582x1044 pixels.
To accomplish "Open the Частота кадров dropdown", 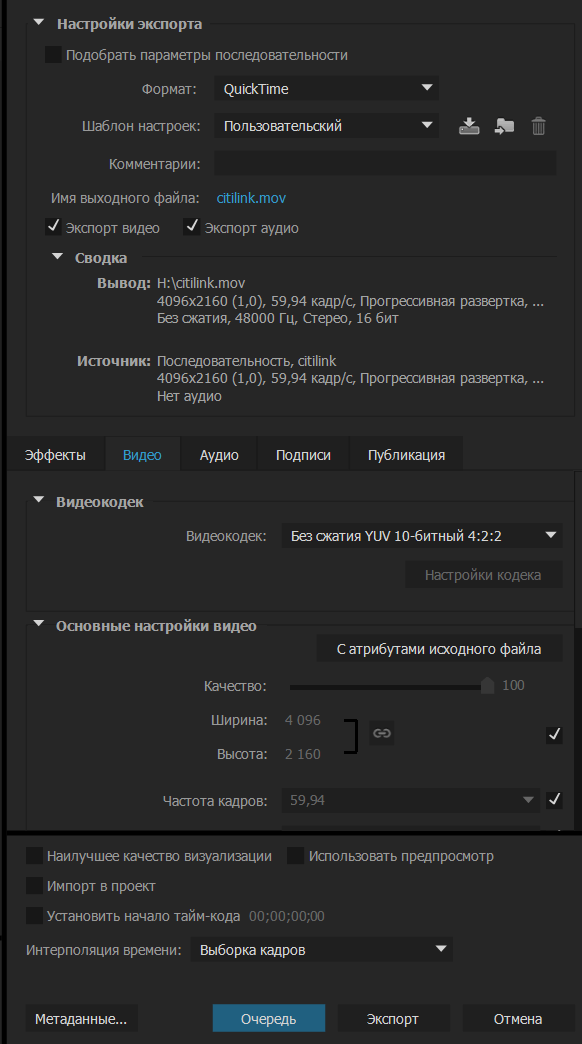I will click(411, 800).
